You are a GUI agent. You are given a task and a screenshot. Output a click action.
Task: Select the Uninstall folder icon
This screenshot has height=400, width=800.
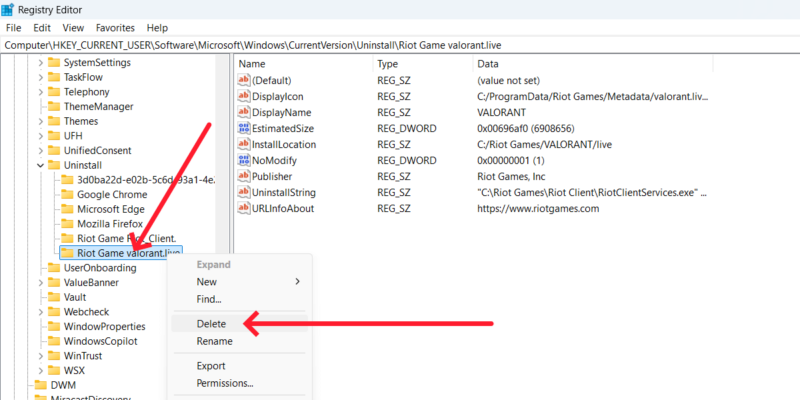pos(54,165)
